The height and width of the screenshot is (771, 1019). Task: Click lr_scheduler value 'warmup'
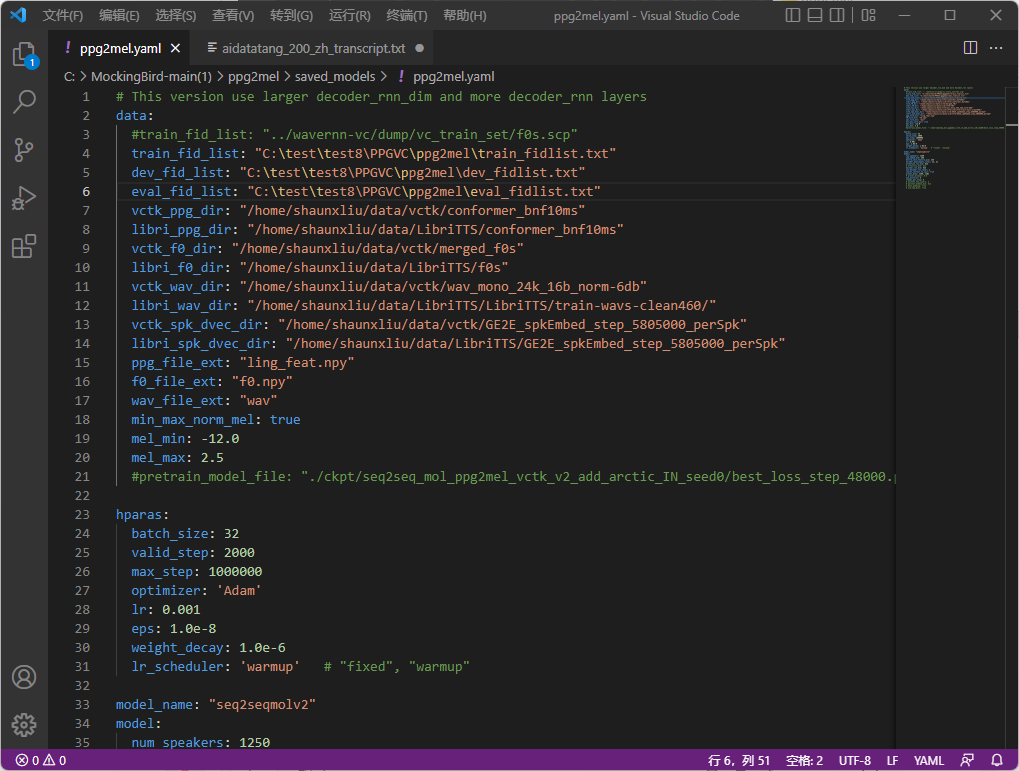pyautogui.click(x=270, y=666)
